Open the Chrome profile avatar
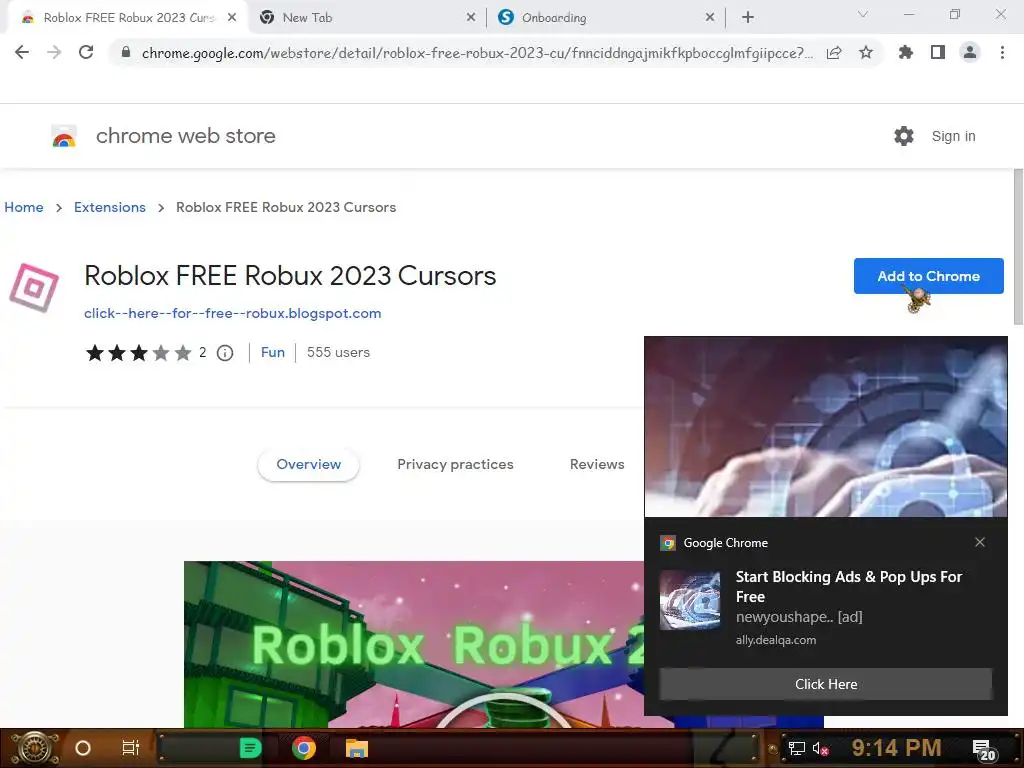The image size is (1024, 768). click(x=970, y=52)
